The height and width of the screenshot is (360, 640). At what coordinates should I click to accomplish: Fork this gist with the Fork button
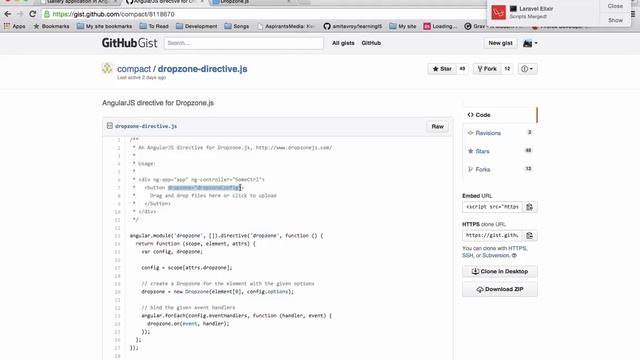point(487,69)
